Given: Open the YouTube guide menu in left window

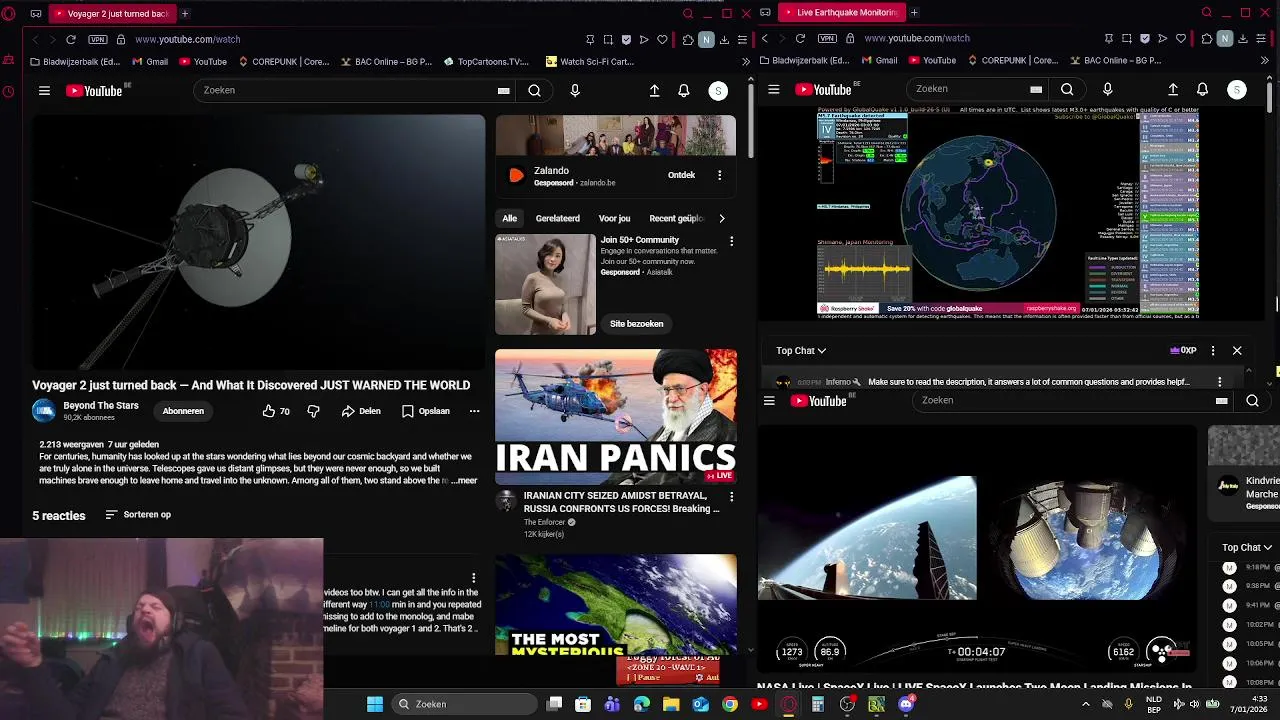Looking at the screenshot, I should click(44, 91).
